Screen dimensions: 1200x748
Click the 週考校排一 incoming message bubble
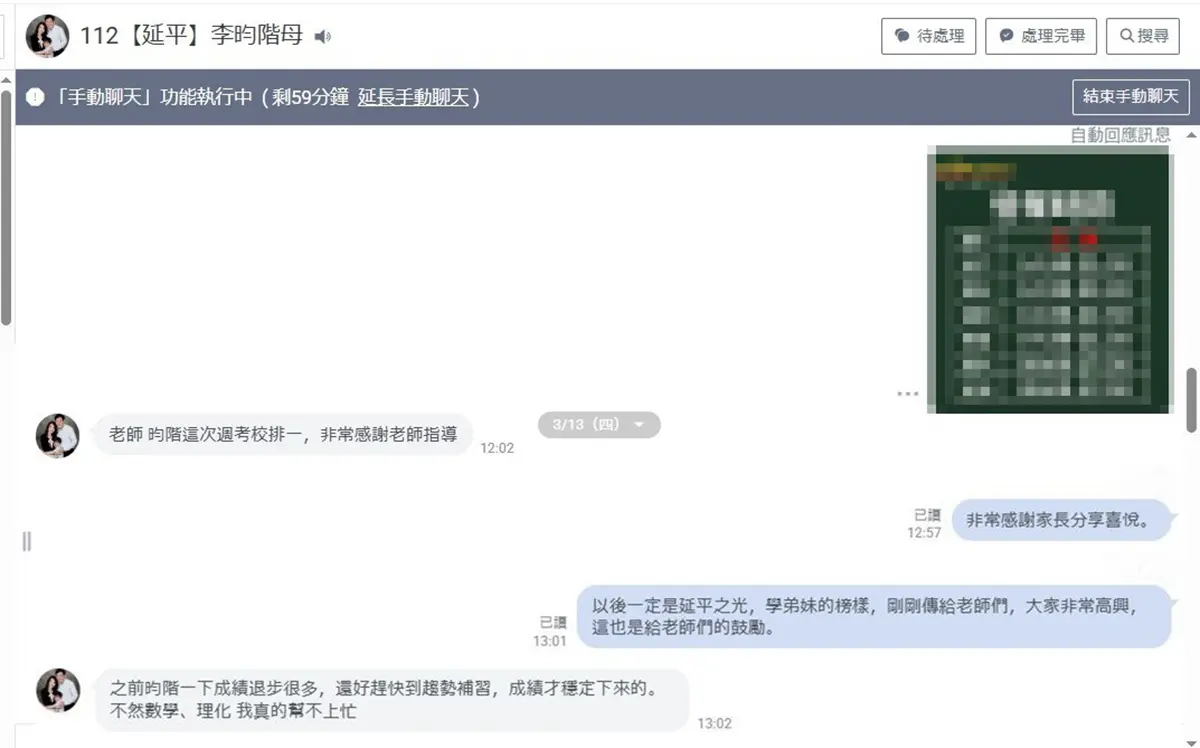pos(283,435)
